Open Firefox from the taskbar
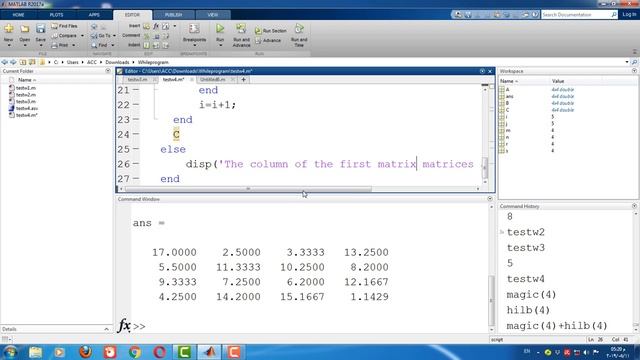Viewport: 640px width, 360px height. [85, 352]
